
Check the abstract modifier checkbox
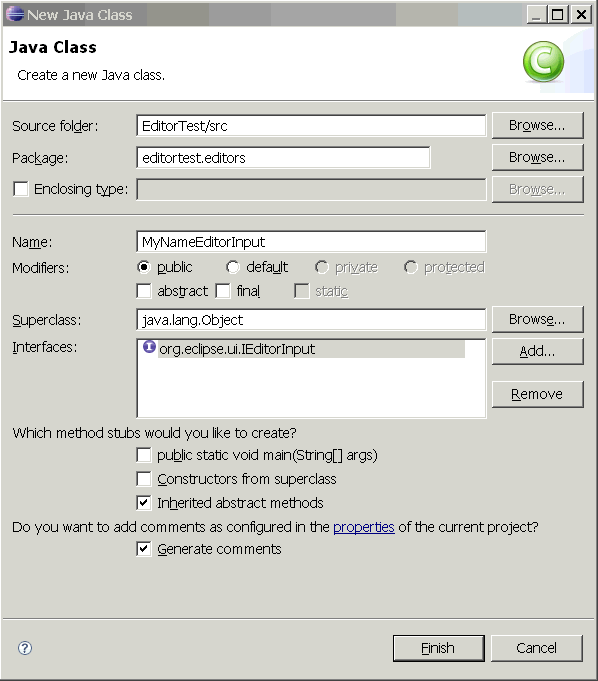point(144,291)
